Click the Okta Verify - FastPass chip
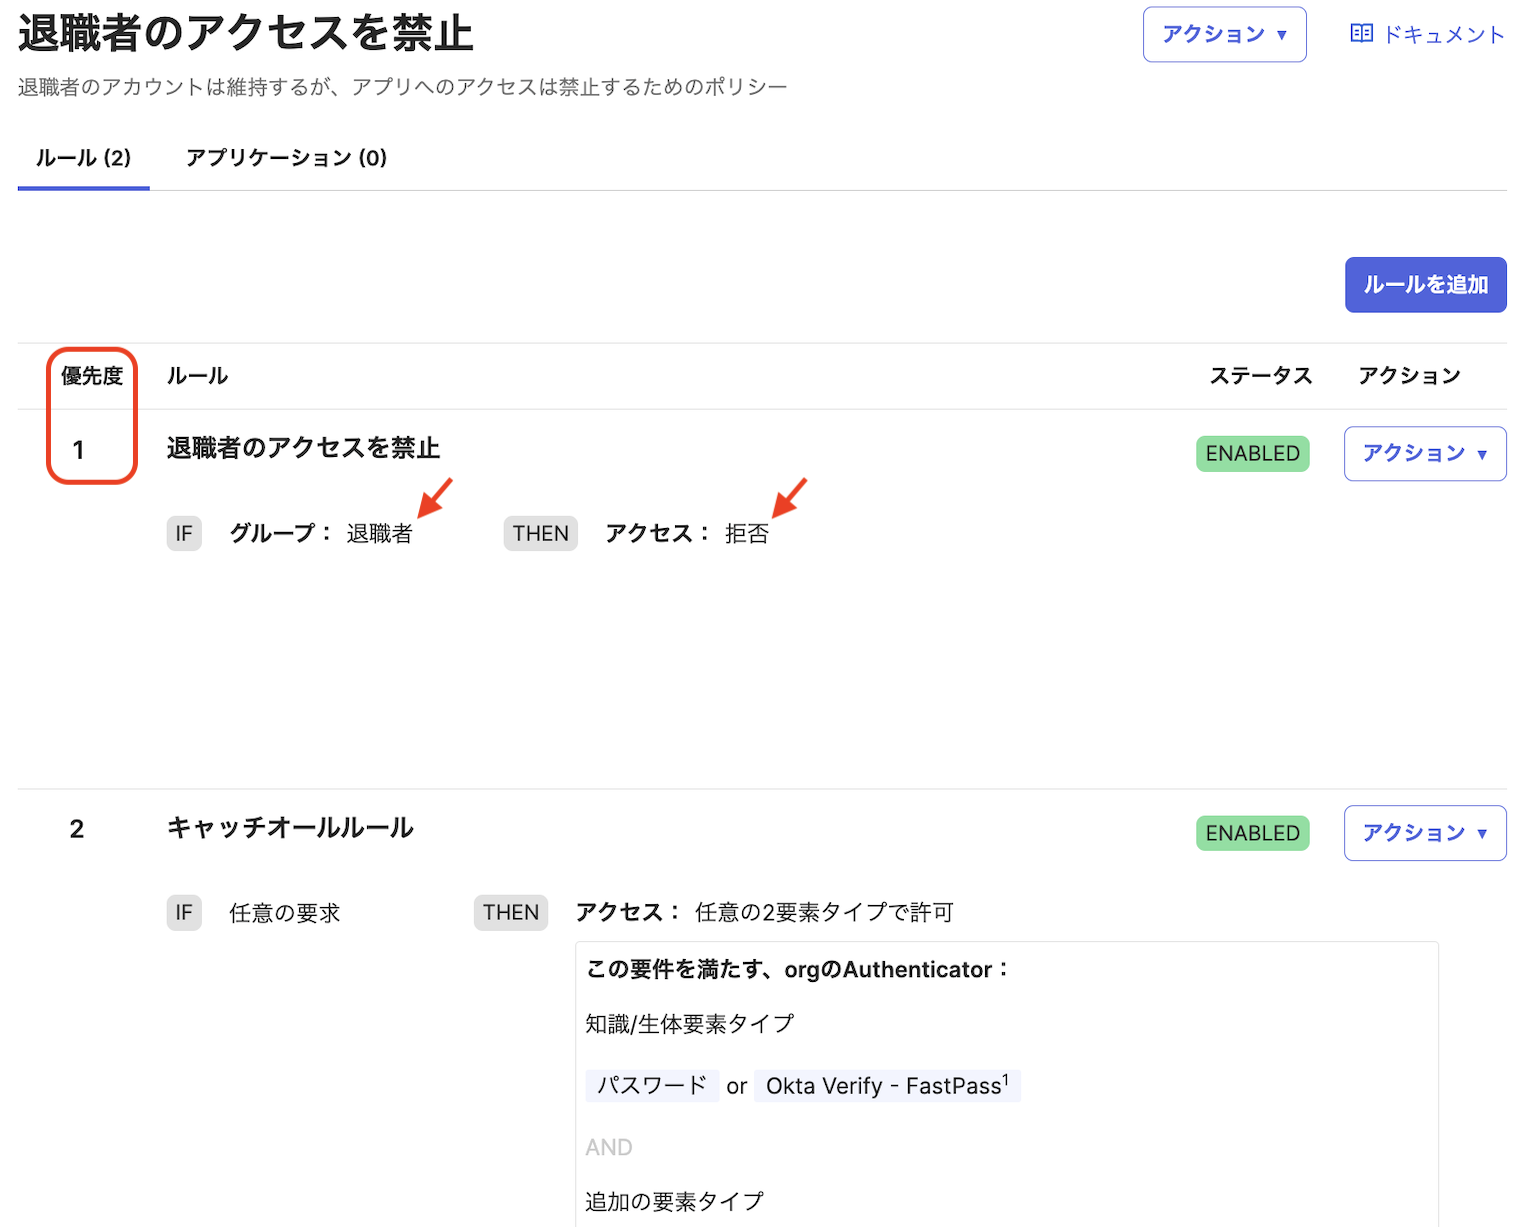This screenshot has height=1227, width=1536. point(888,1086)
